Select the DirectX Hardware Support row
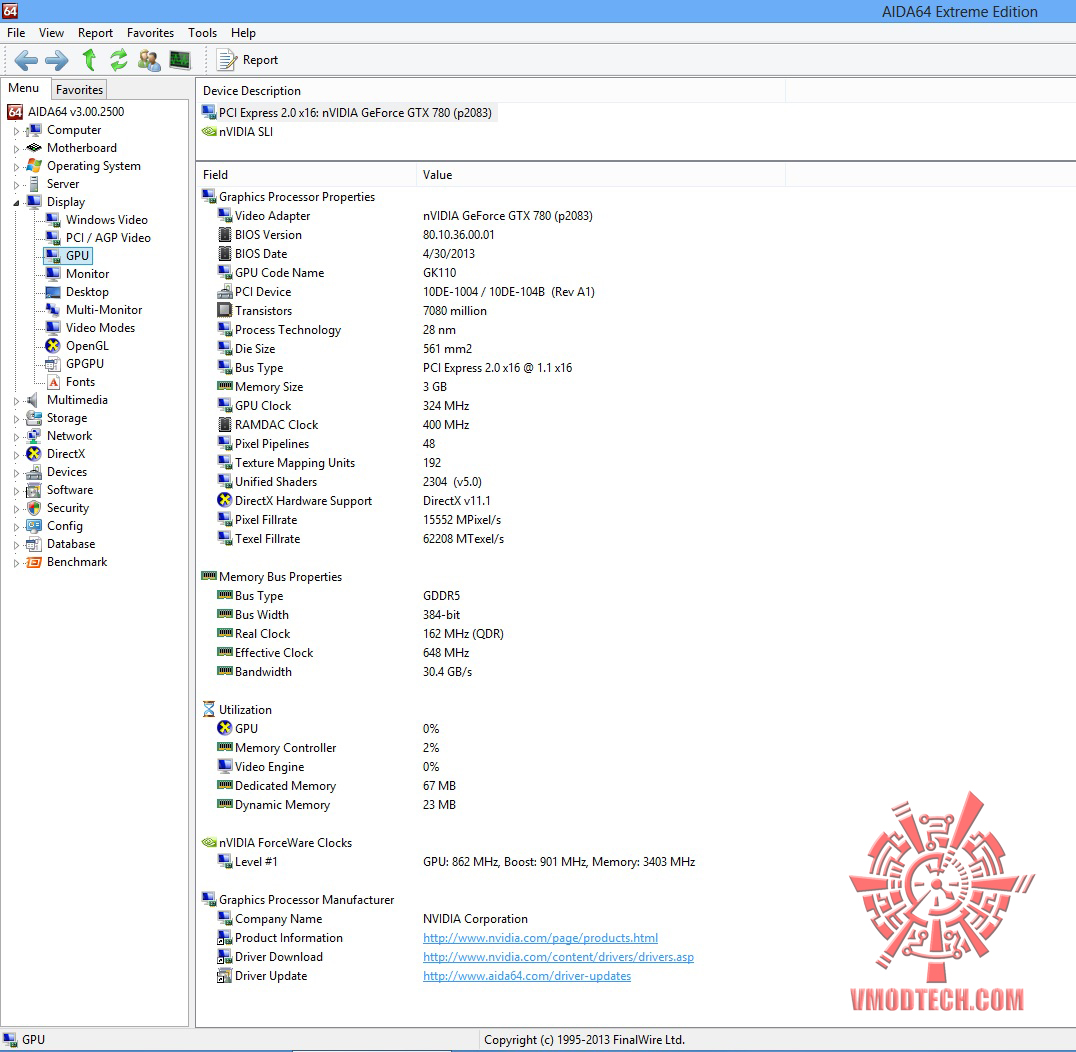 click(x=491, y=501)
